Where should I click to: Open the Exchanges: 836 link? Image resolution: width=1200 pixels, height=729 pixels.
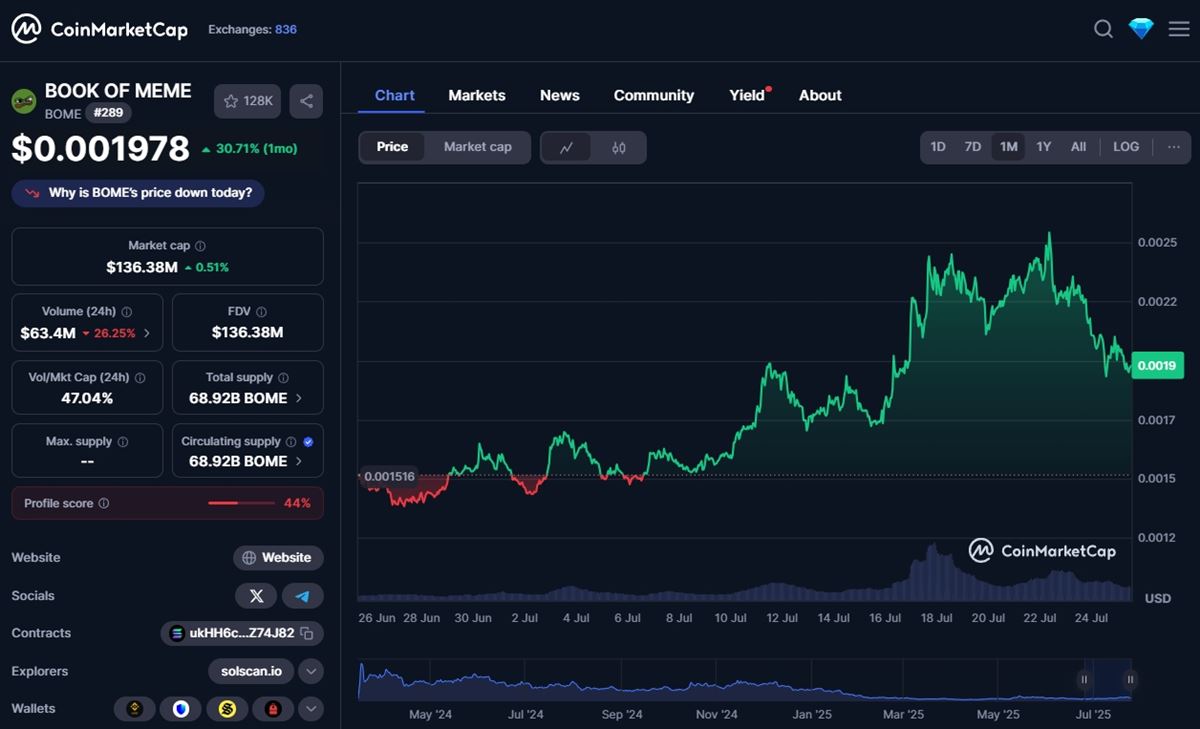click(252, 29)
